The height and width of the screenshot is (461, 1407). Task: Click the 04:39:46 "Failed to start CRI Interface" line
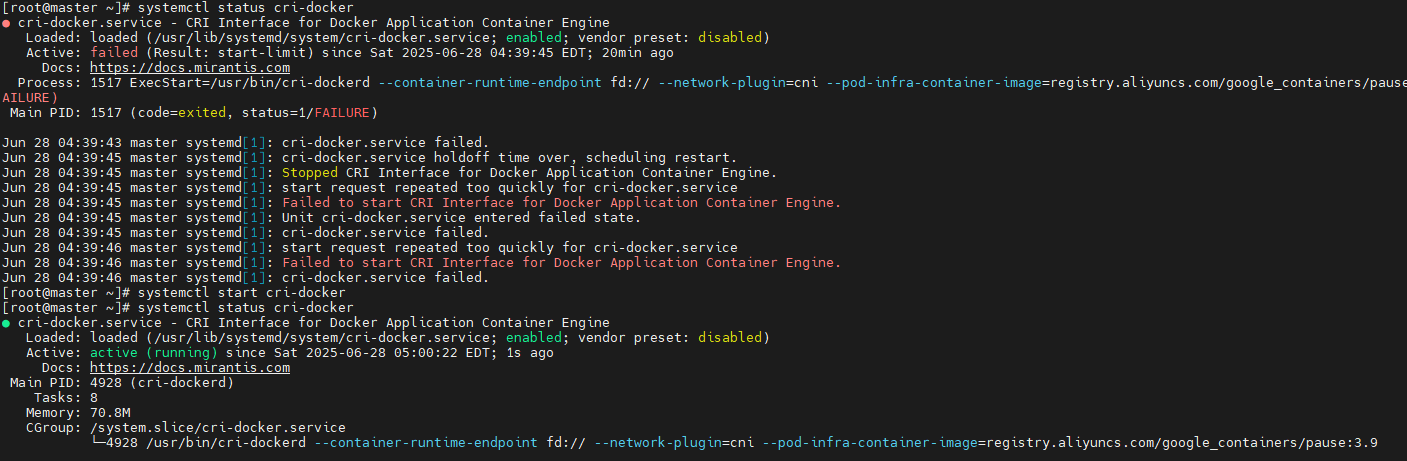[x=561, y=263]
